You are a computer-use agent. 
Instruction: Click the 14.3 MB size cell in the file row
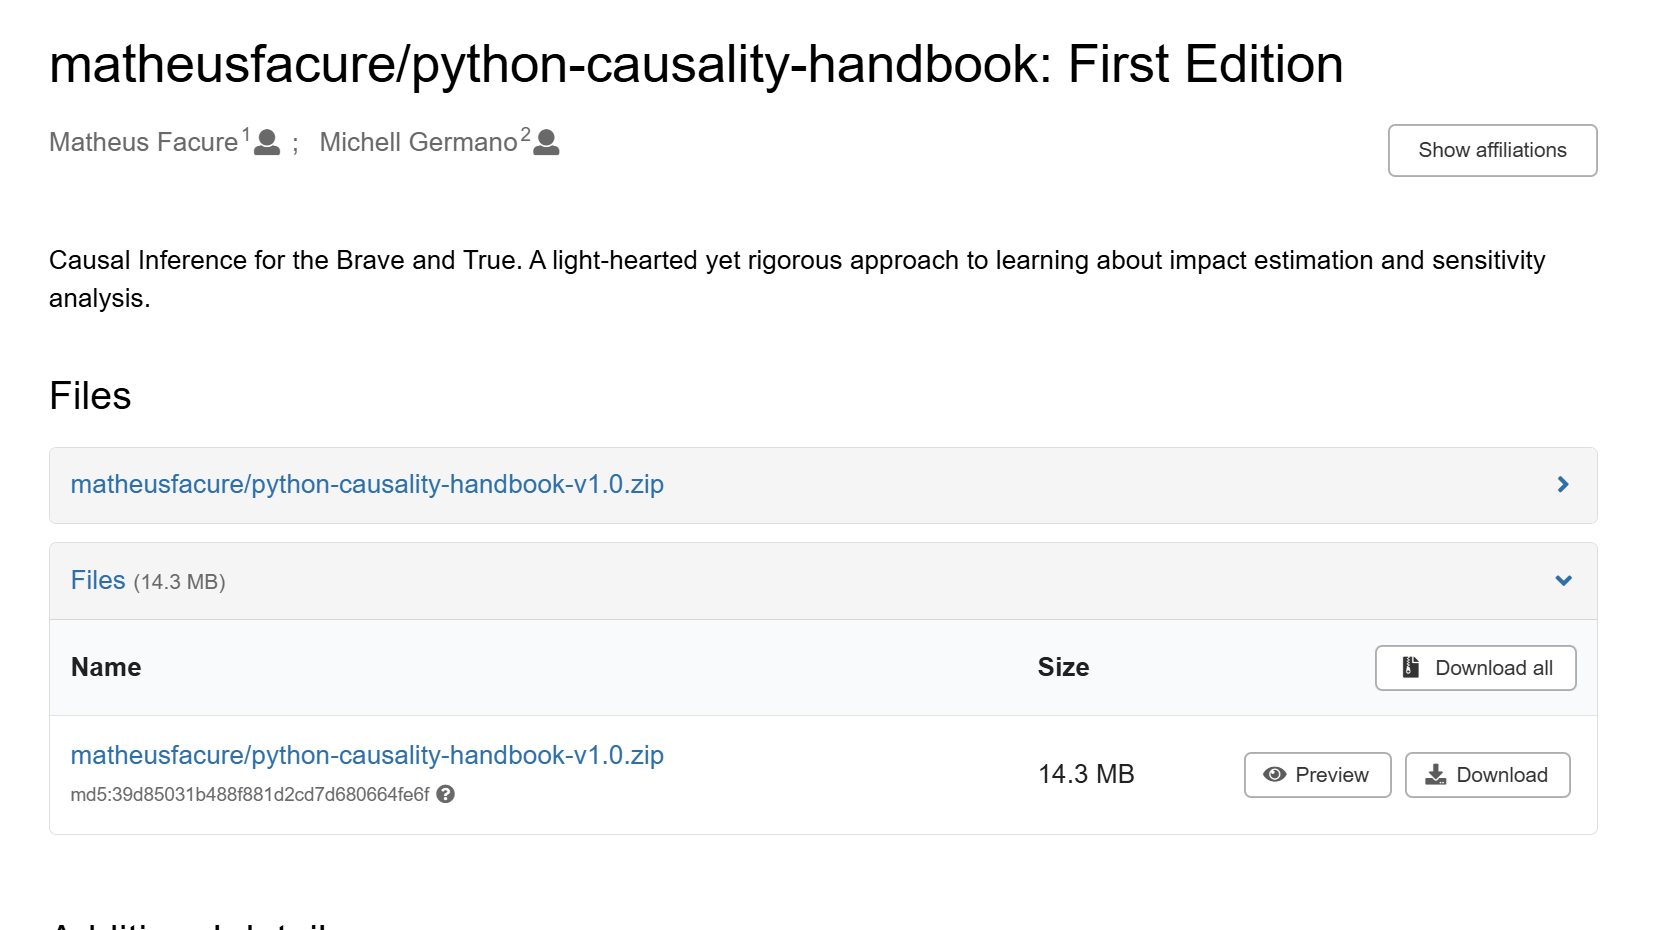pos(1086,775)
